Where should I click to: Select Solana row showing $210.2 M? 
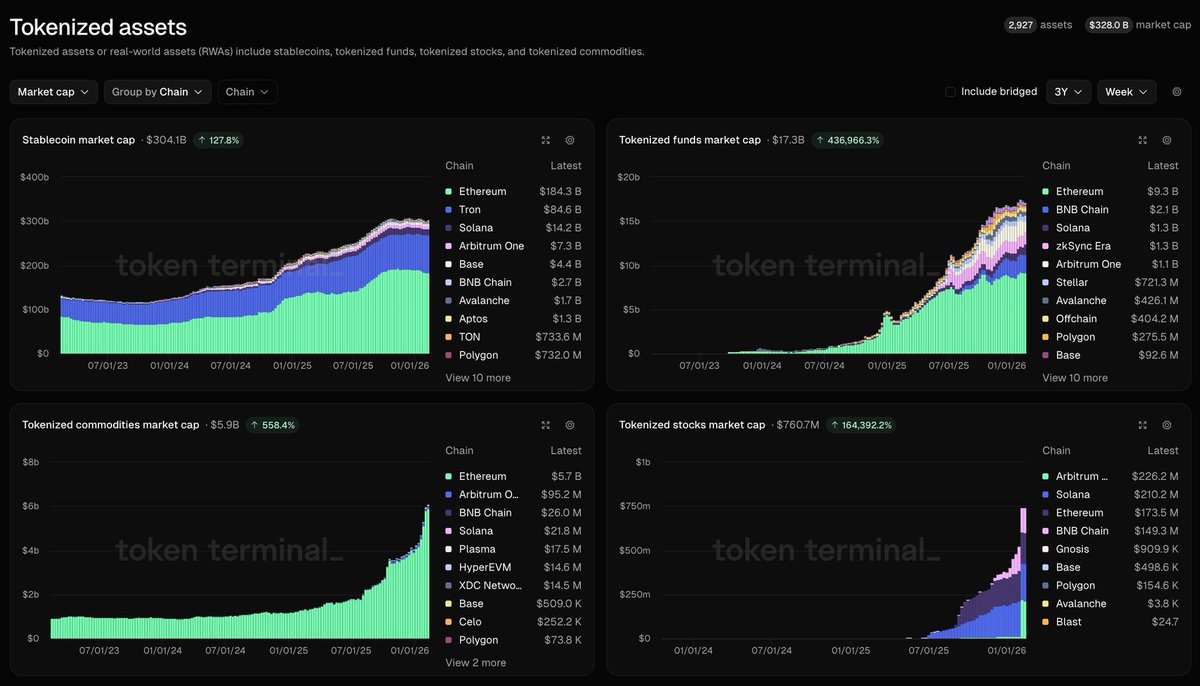point(1110,495)
